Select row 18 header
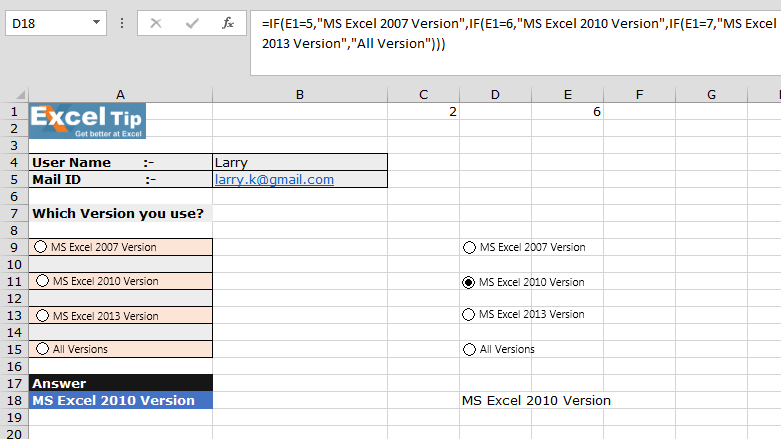781x439 pixels. 14,400
